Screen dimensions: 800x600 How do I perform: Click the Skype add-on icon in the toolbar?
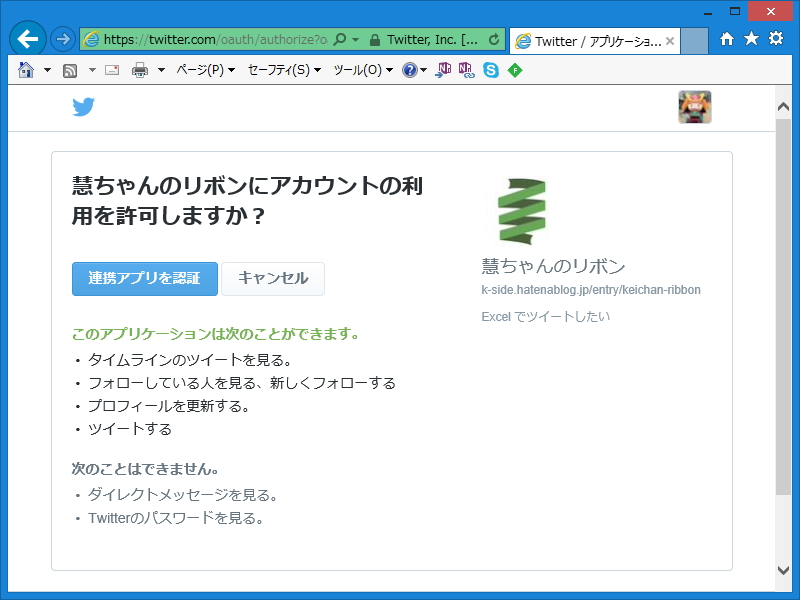[489, 70]
